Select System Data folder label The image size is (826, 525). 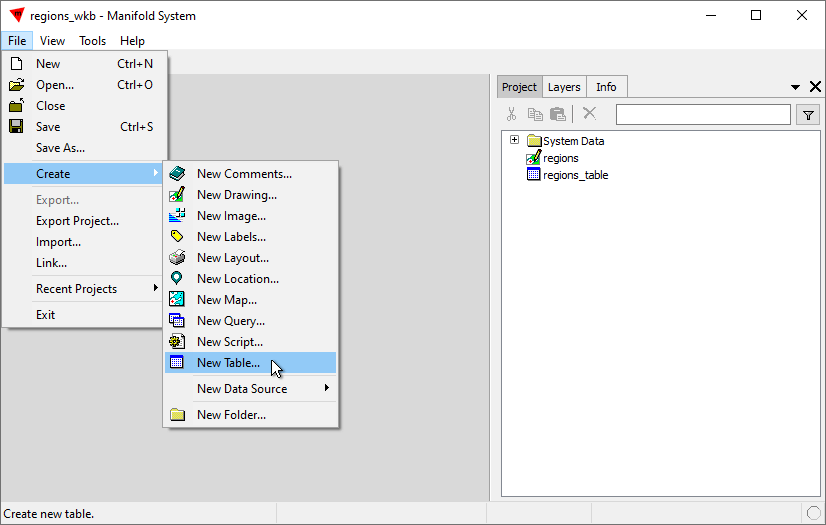pyautogui.click(x=573, y=141)
